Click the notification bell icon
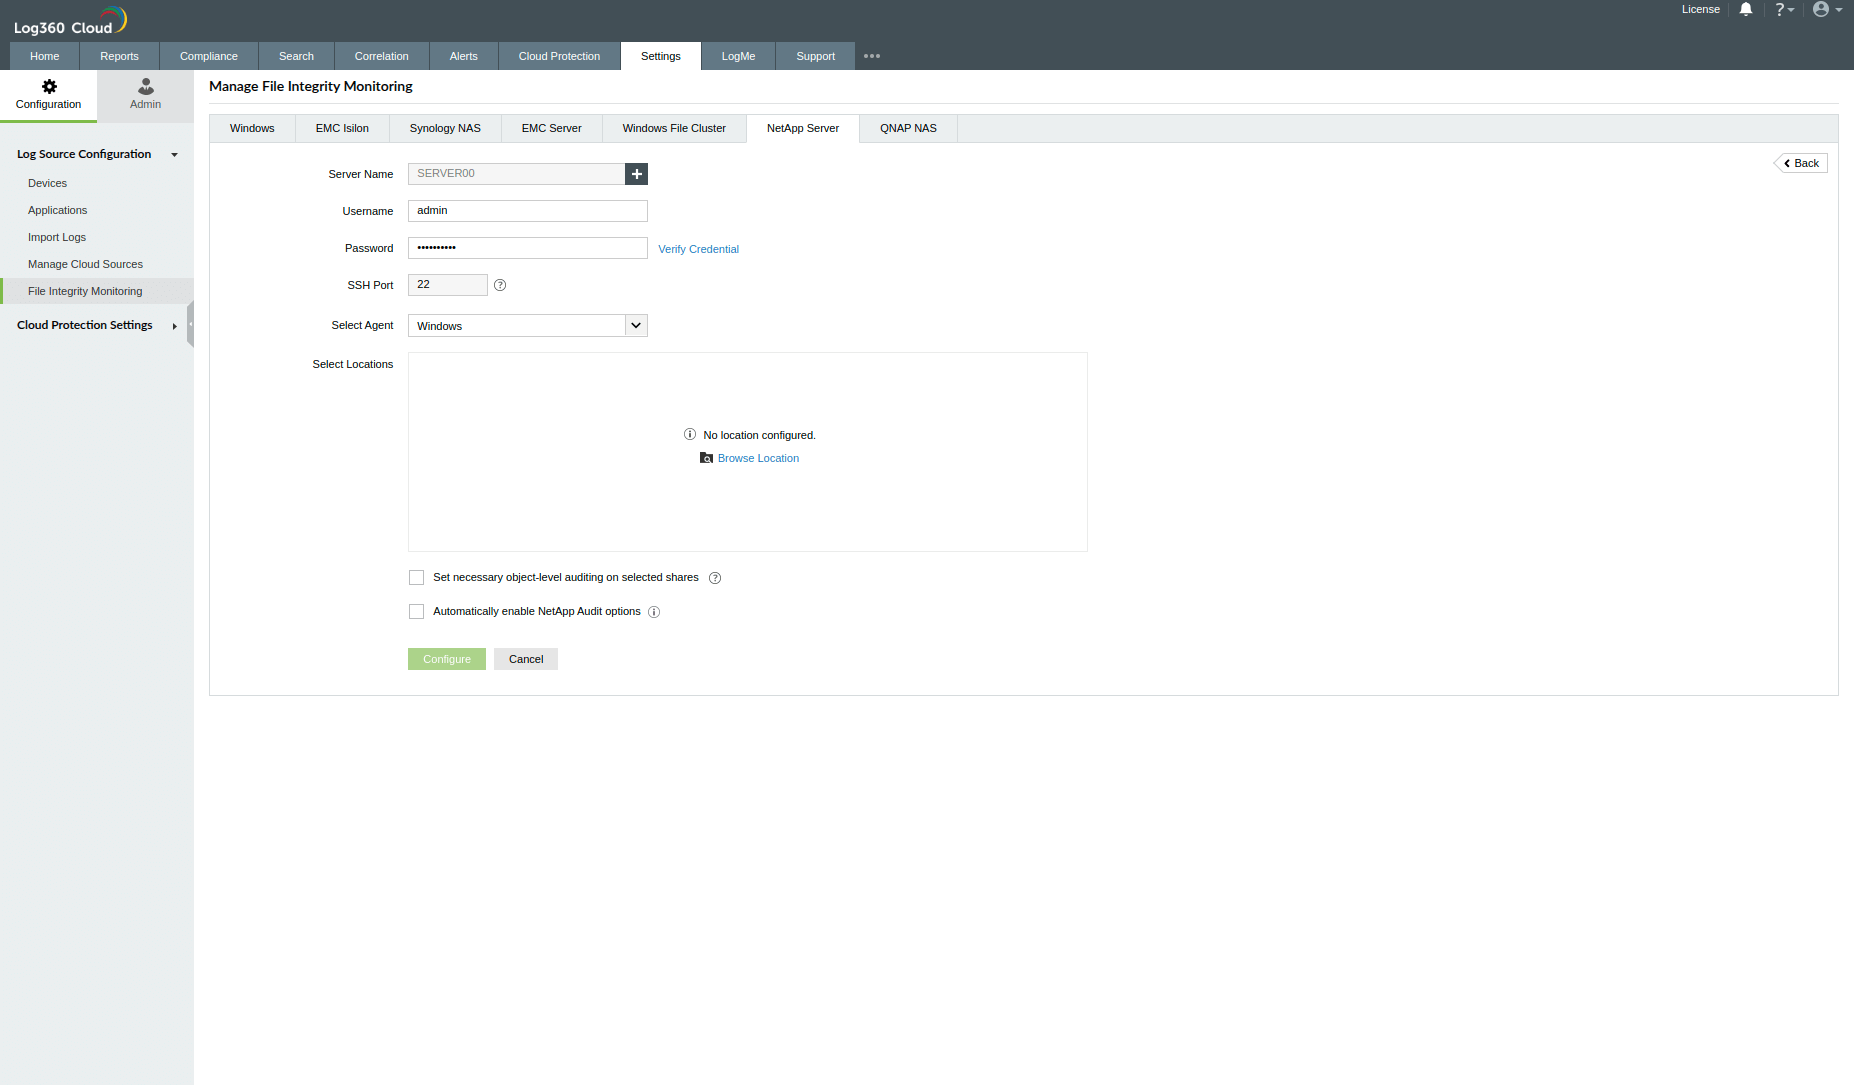The height and width of the screenshot is (1085, 1854). pos(1745,9)
